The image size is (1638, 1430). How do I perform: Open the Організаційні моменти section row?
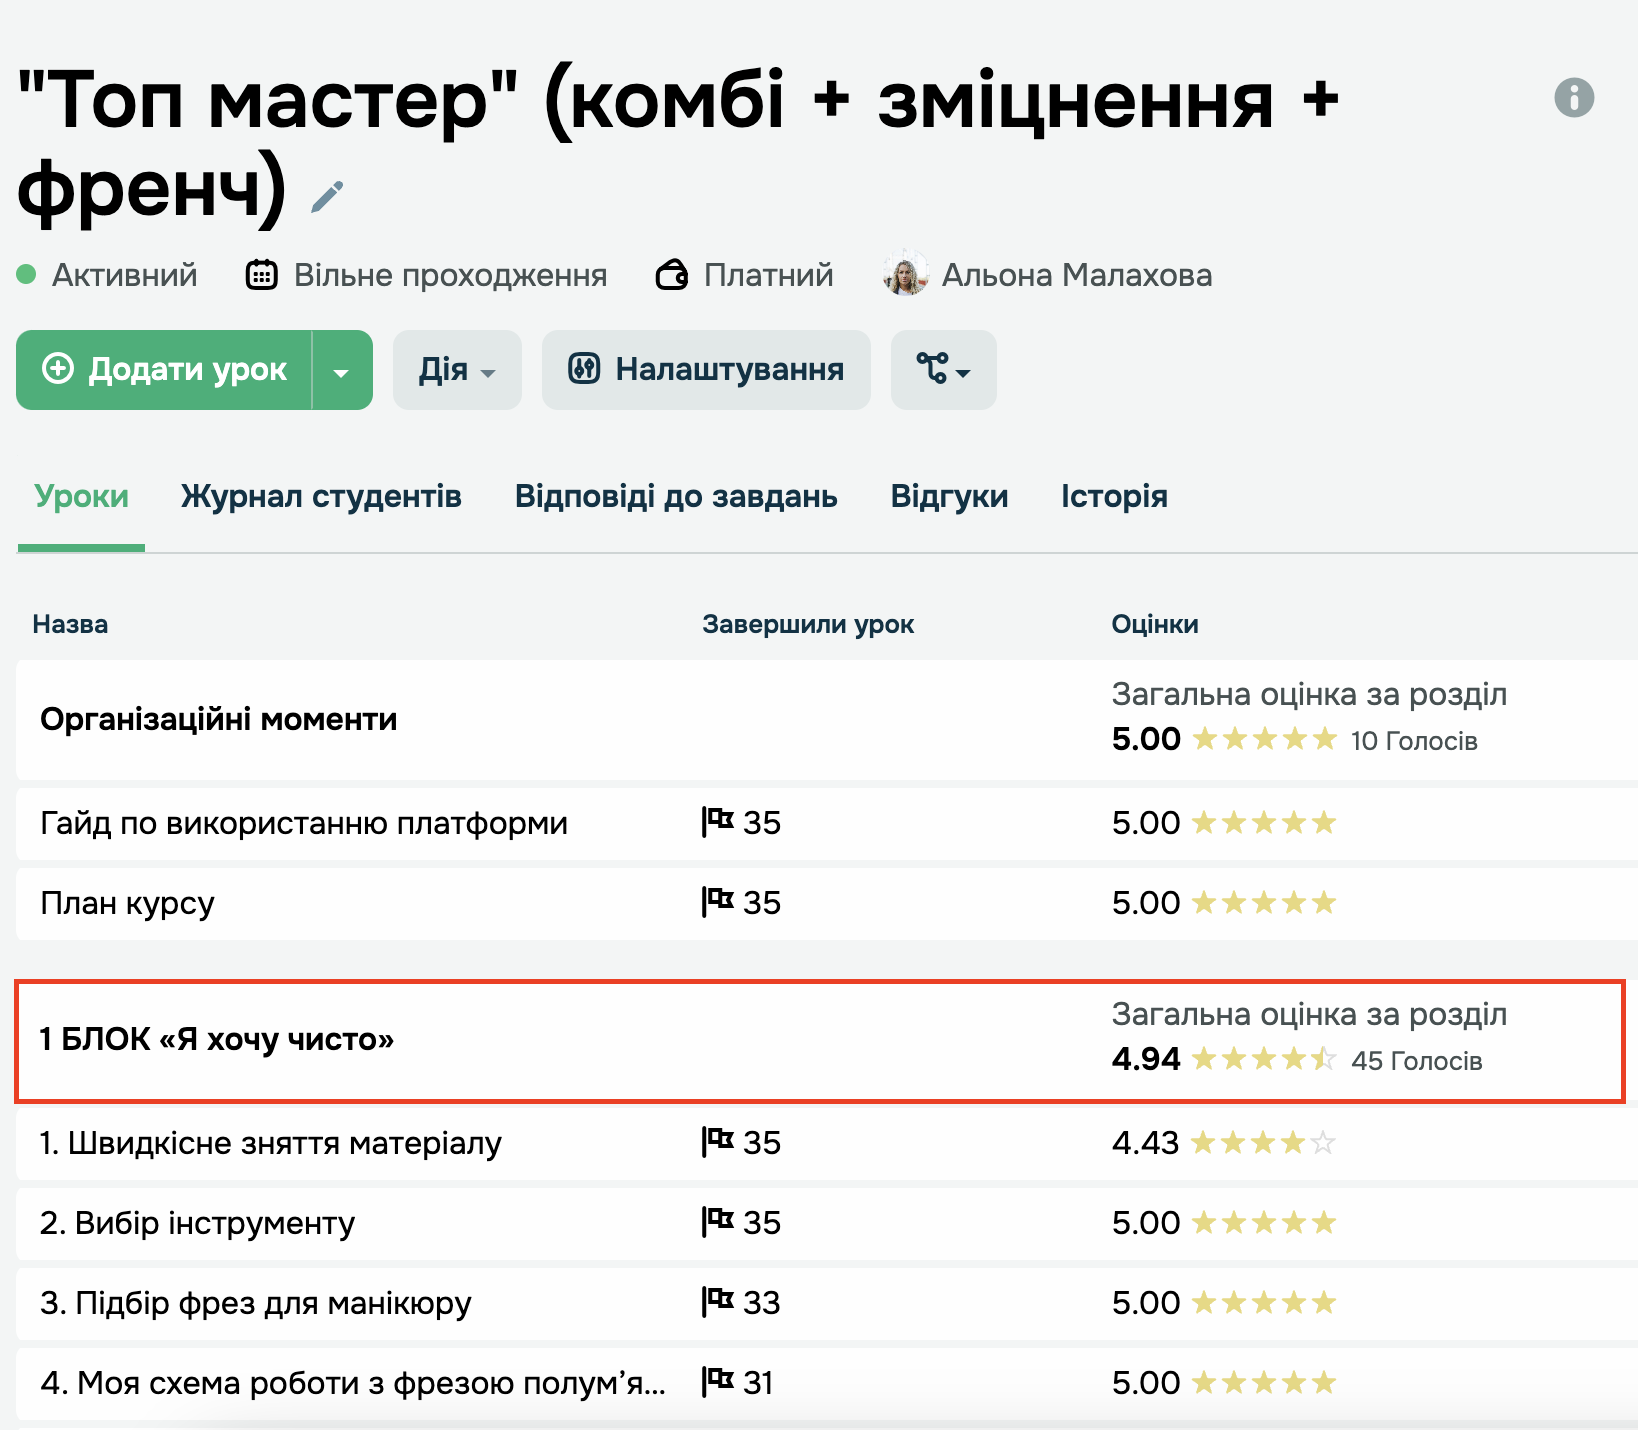point(219,720)
